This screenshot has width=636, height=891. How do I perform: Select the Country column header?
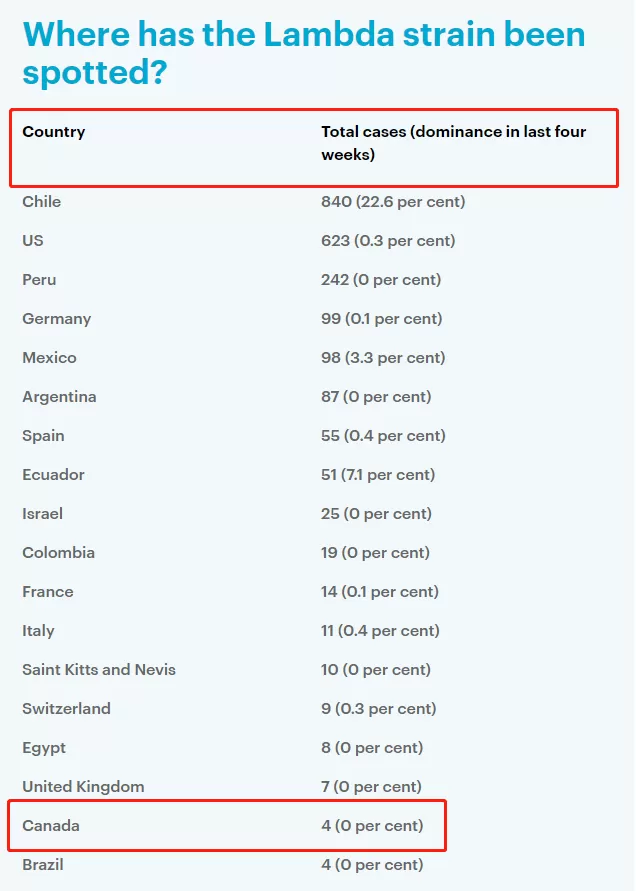click(x=54, y=132)
